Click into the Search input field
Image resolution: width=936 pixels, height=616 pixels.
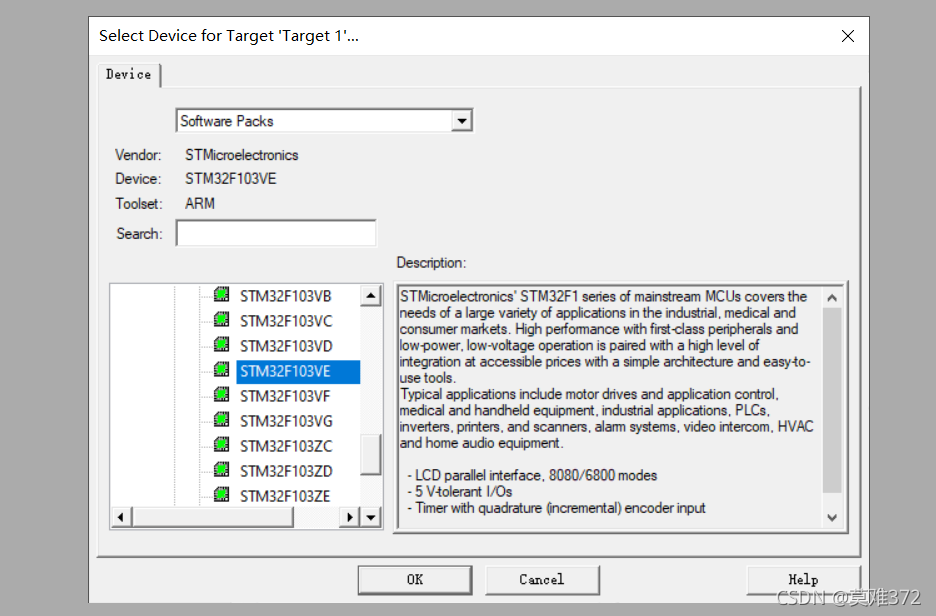point(276,233)
